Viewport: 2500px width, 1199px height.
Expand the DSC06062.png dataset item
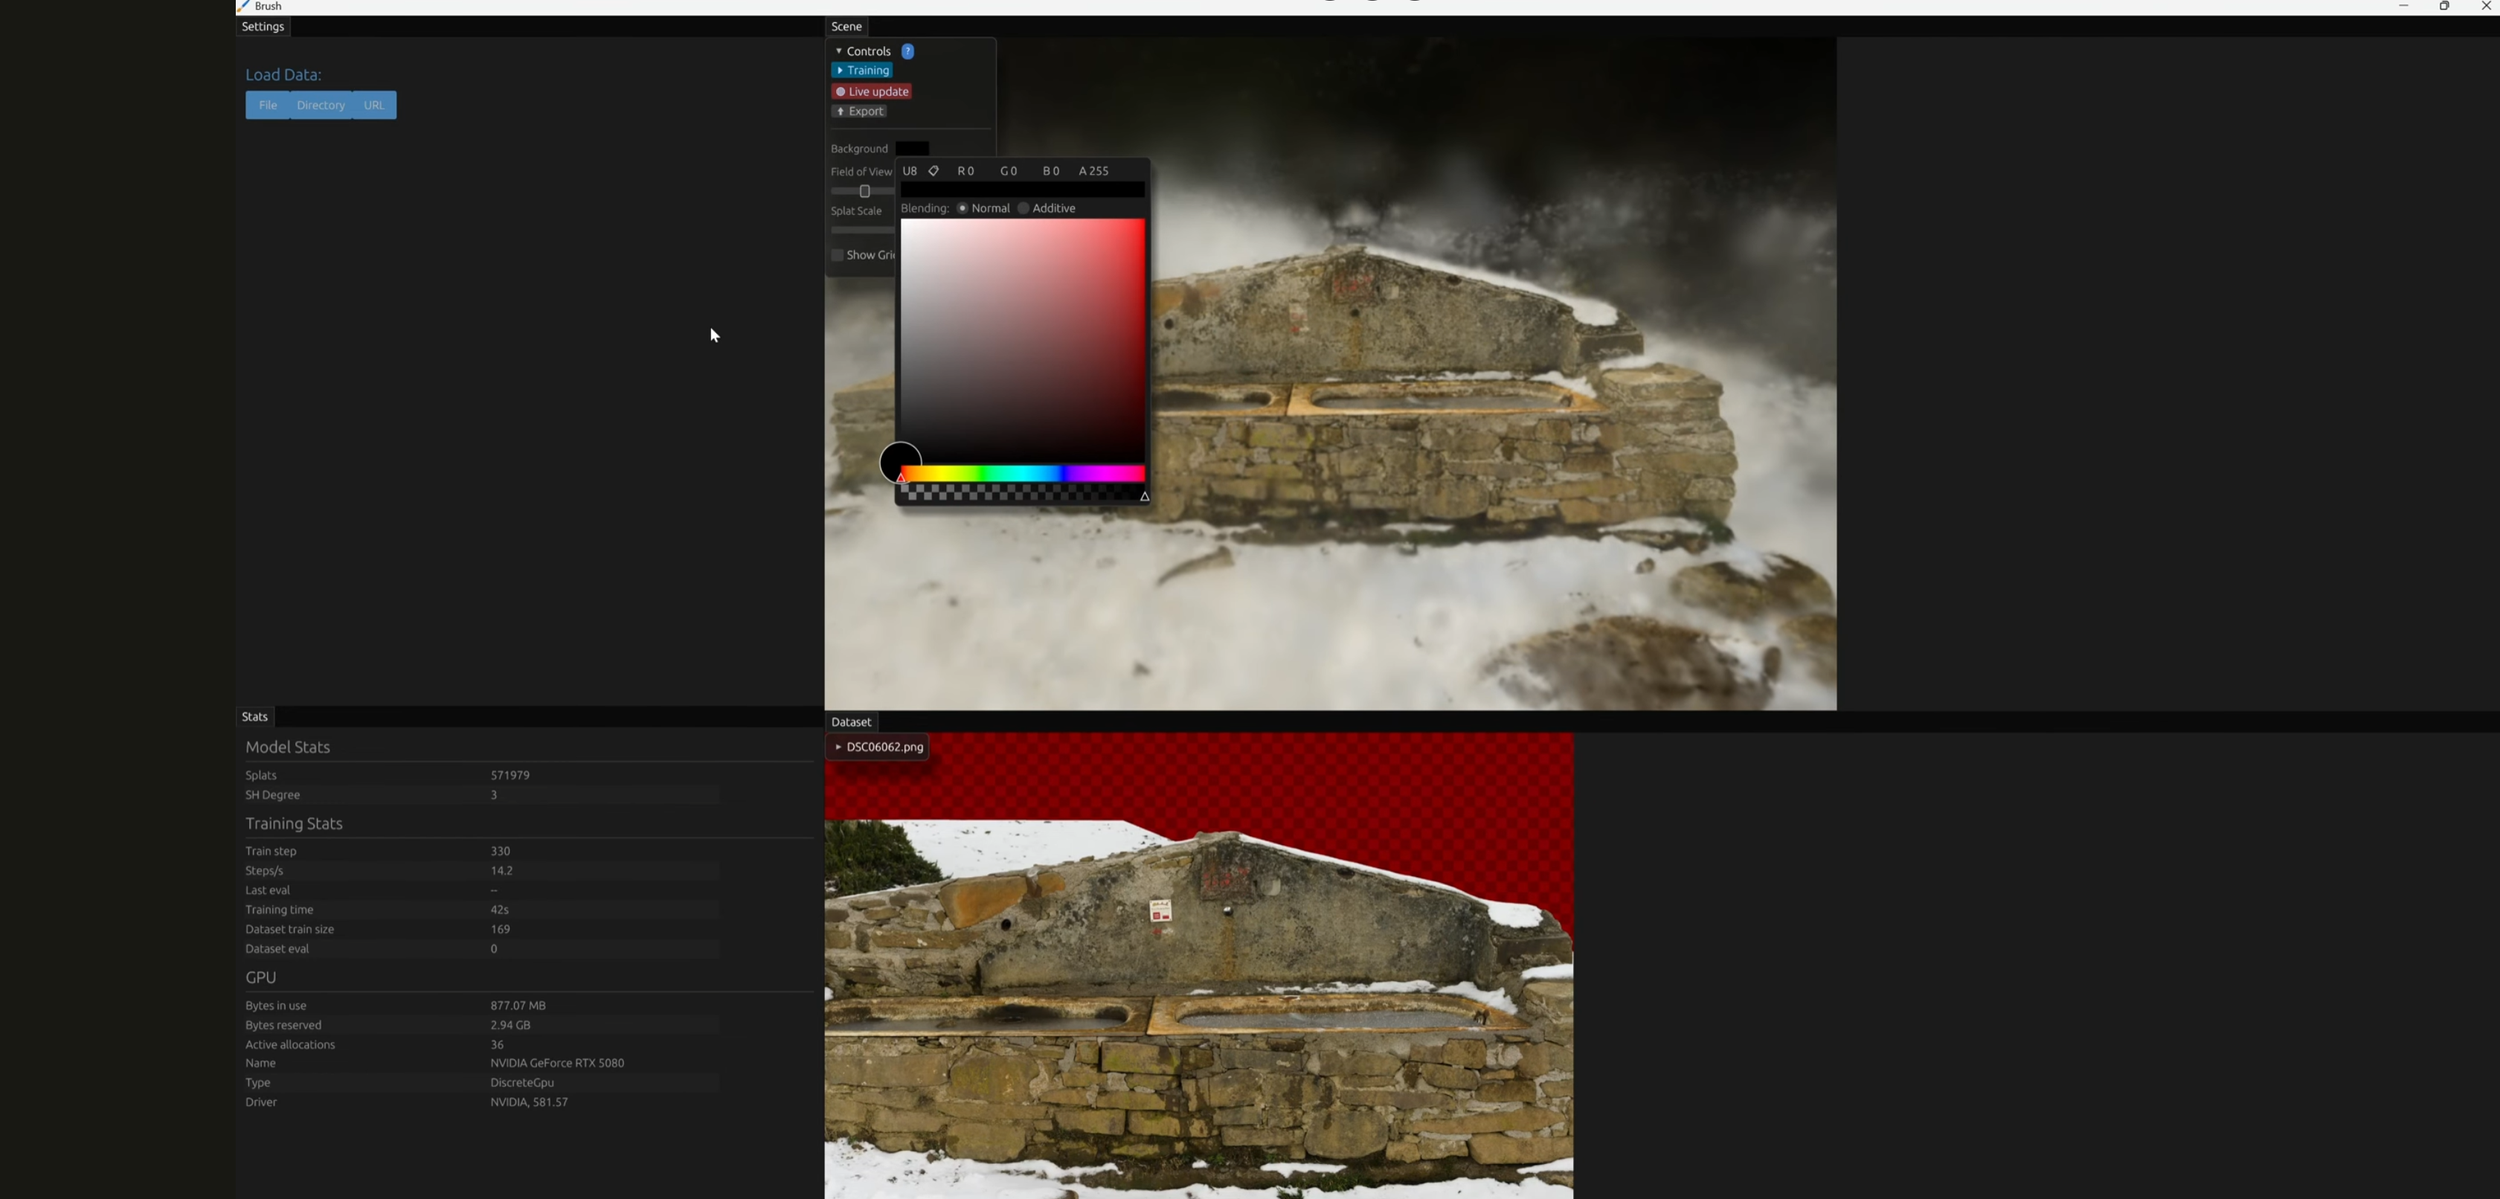(x=838, y=747)
